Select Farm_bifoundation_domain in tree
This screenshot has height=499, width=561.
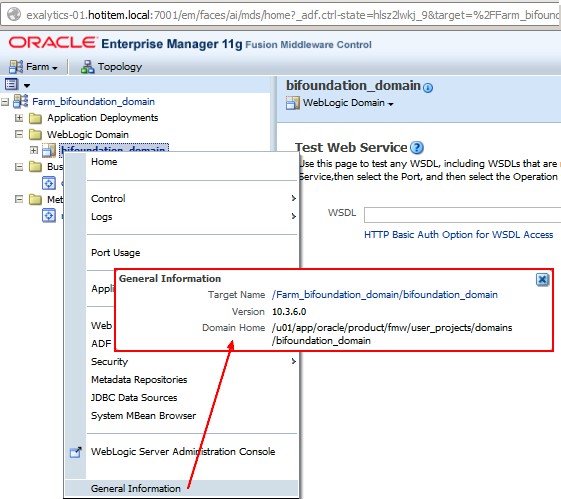[x=93, y=102]
